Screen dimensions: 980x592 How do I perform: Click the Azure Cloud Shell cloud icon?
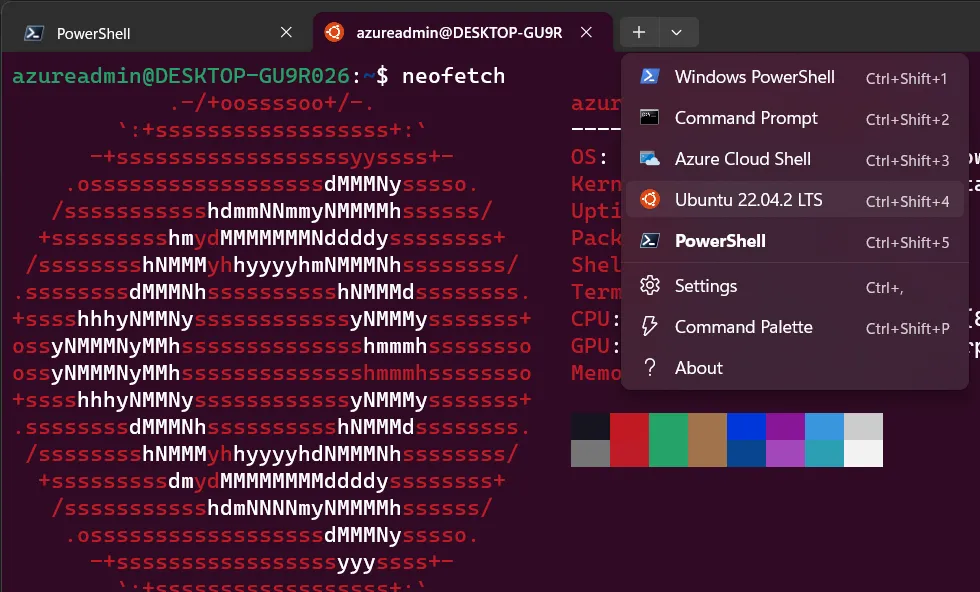pyautogui.click(x=650, y=159)
